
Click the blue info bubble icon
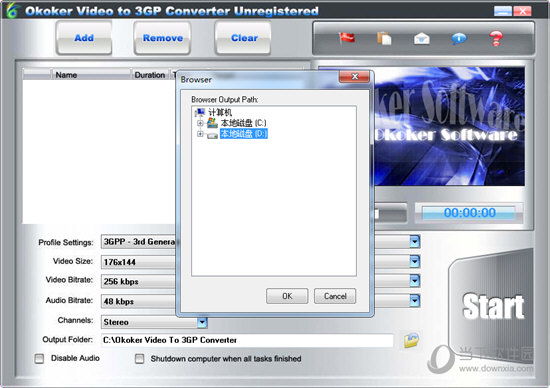[459, 38]
